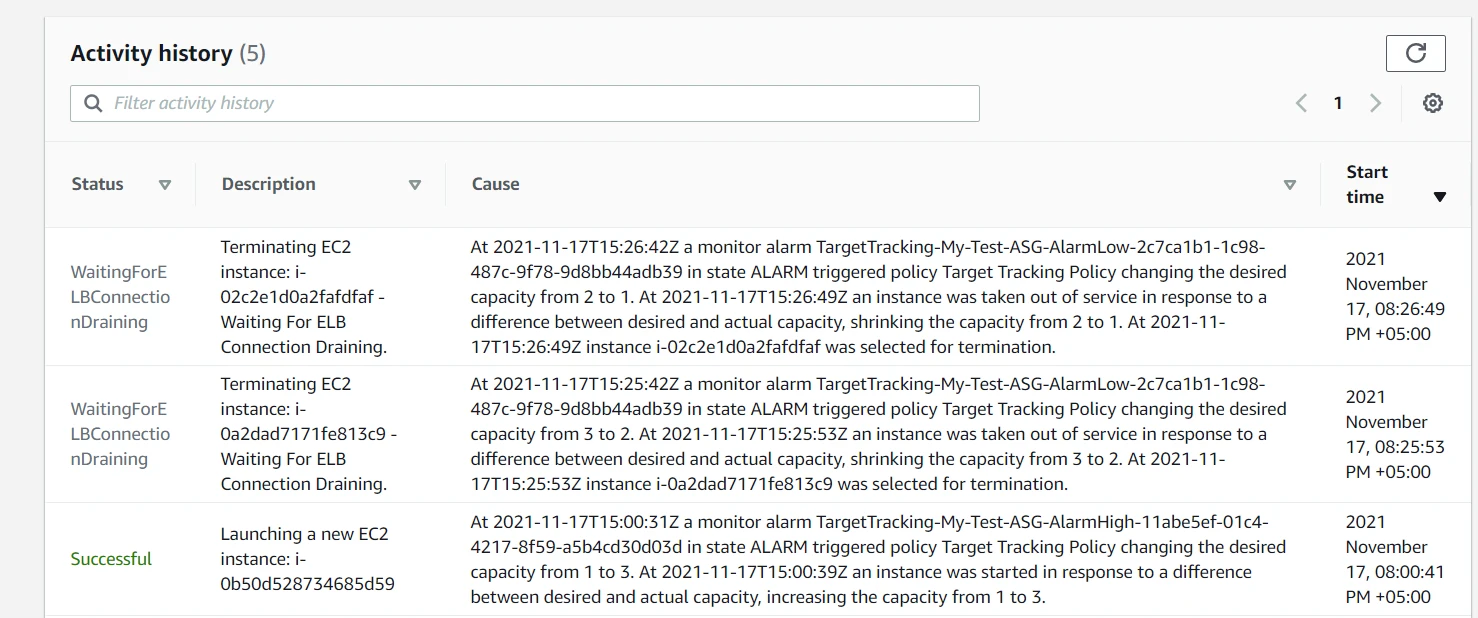The image size is (1478, 618).
Task: Open the Description column filter dropdown
Action: [x=414, y=184]
